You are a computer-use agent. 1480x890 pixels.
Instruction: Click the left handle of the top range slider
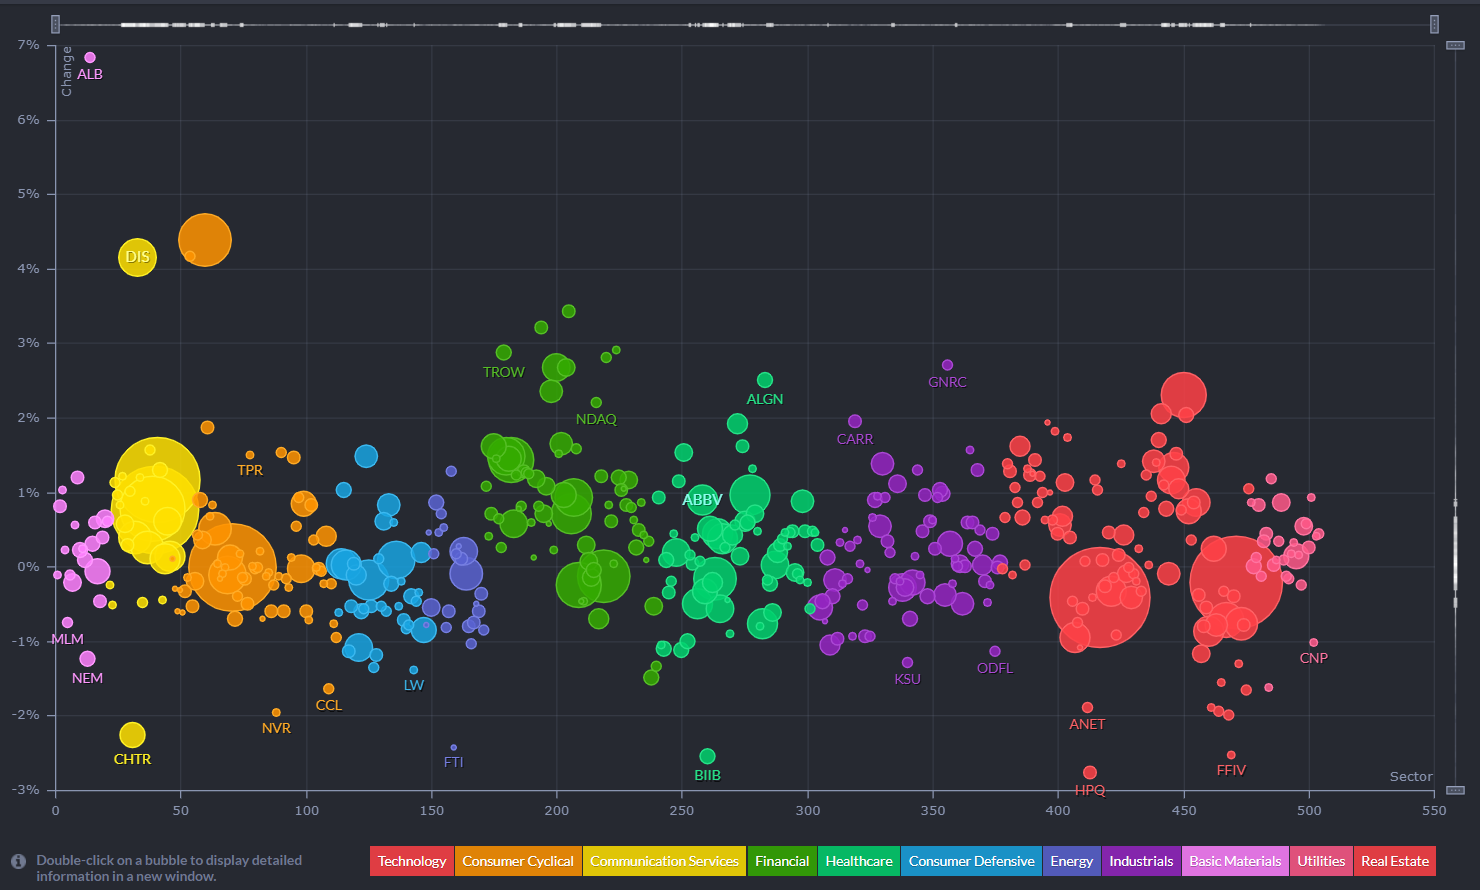(x=56, y=24)
